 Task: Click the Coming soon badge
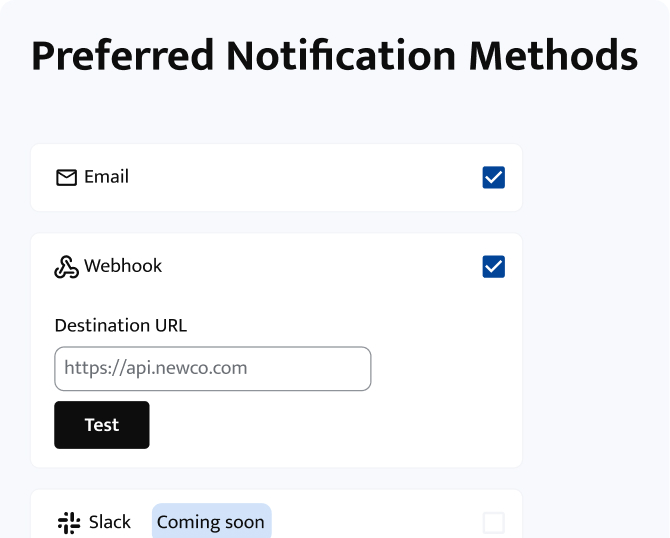point(211,522)
